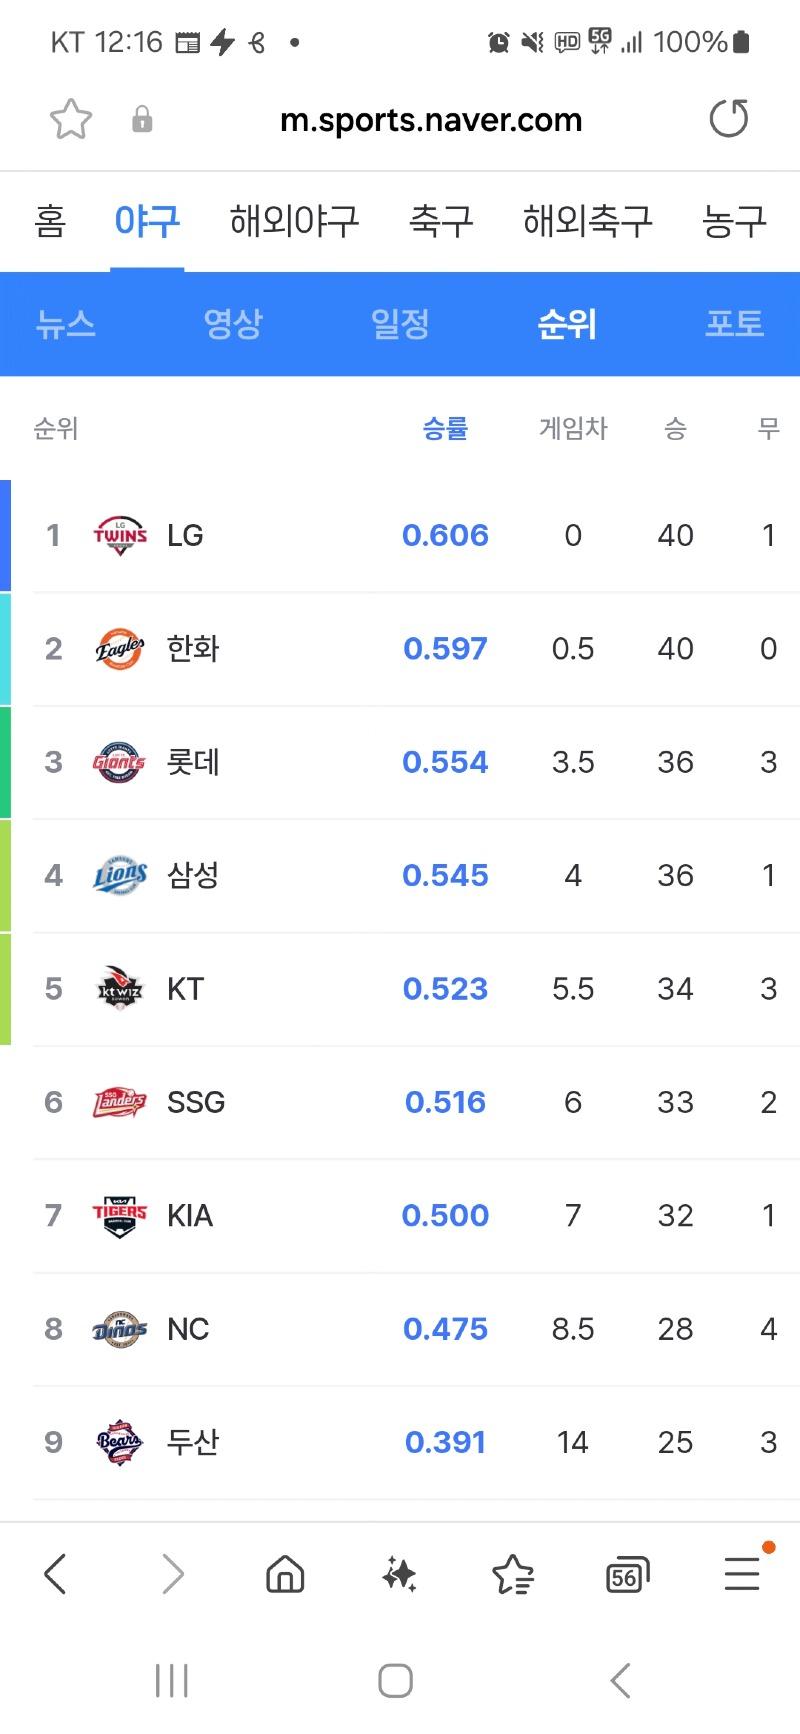Open browser home page icon
800x1734 pixels.
tap(285, 1574)
